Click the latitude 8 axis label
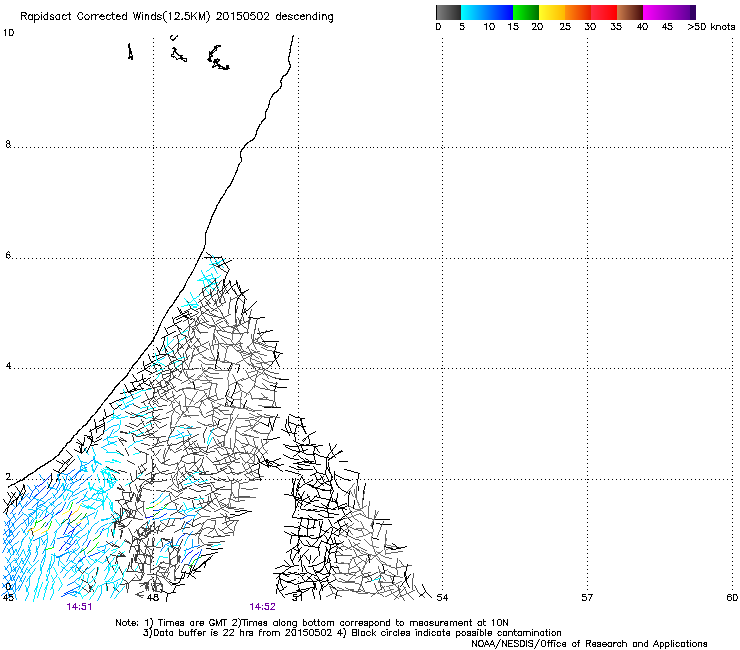 [x=8, y=144]
